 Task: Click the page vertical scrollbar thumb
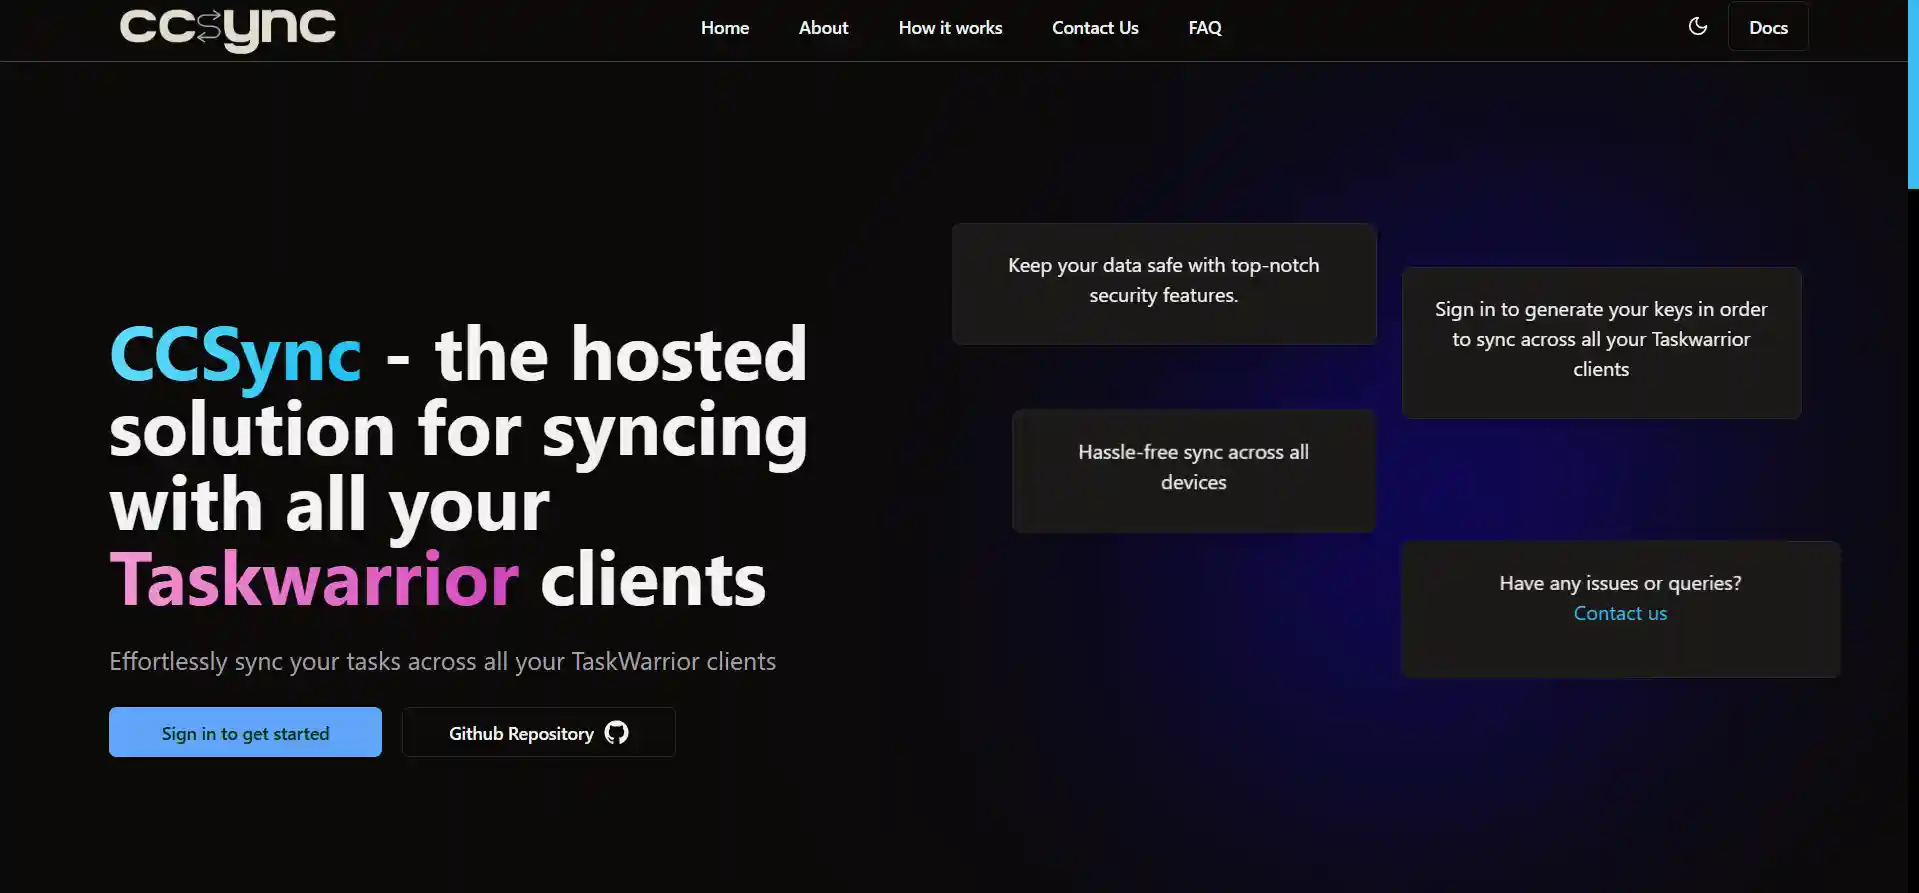(x=1913, y=94)
